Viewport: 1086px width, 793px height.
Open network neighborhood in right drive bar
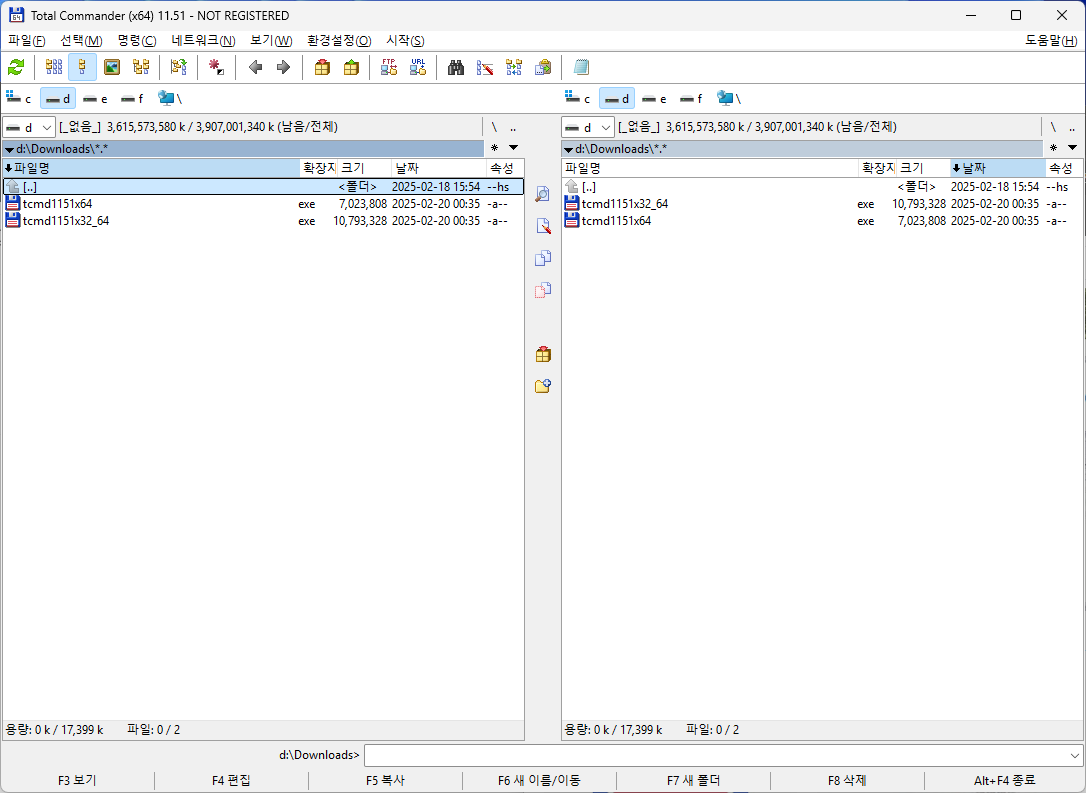pos(729,99)
